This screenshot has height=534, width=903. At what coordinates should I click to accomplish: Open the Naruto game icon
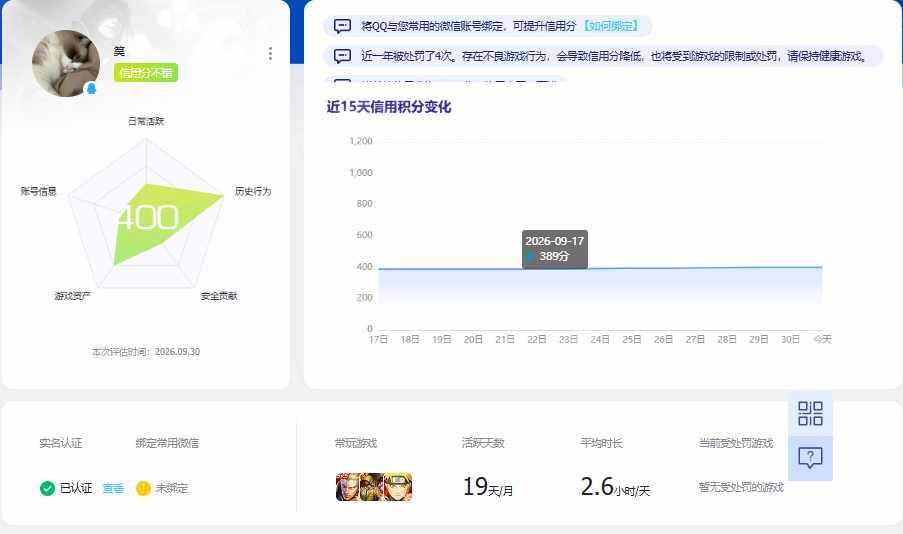397,487
